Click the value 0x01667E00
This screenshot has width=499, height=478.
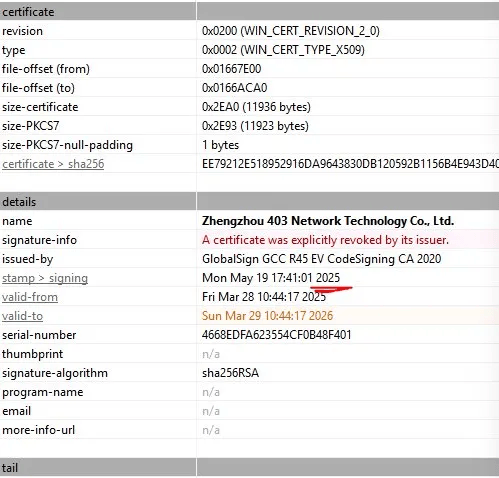pyautogui.click(x=232, y=69)
